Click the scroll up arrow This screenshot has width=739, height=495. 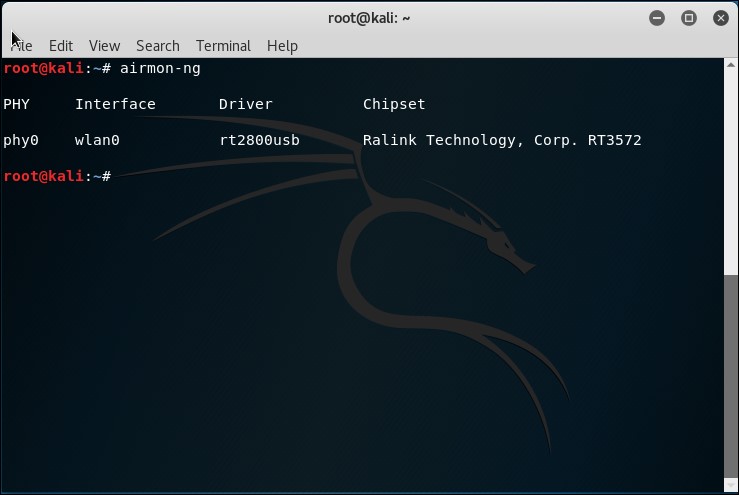coord(731,65)
